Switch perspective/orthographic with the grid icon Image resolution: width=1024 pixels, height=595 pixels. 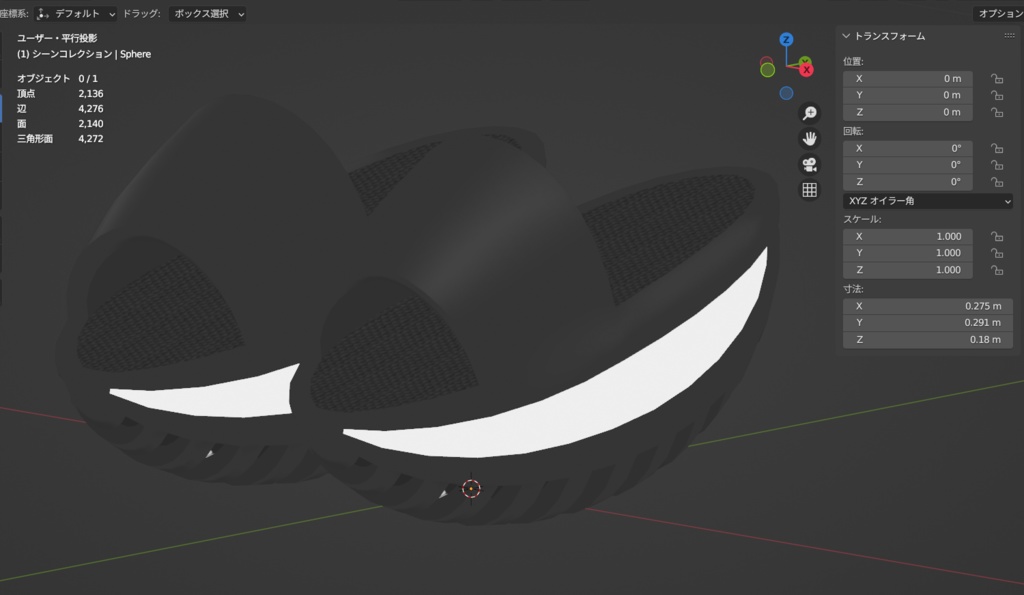click(810, 190)
